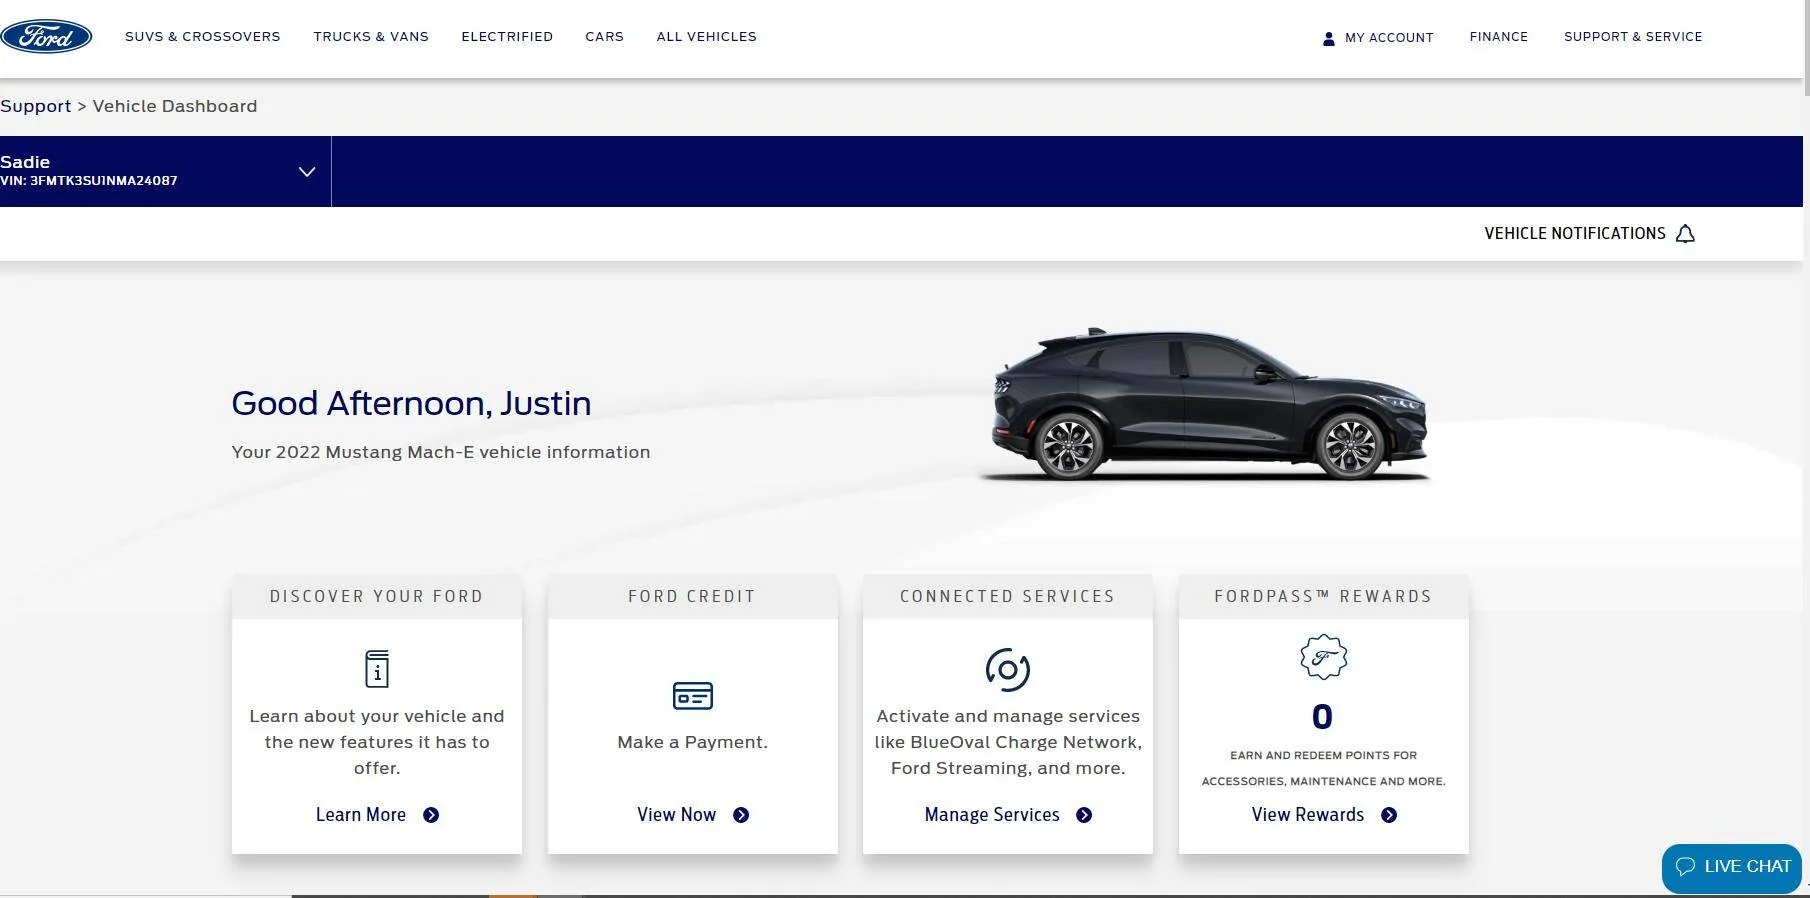Expand the Sadie vehicle selector chevron
The image size is (1810, 898).
[307, 172]
